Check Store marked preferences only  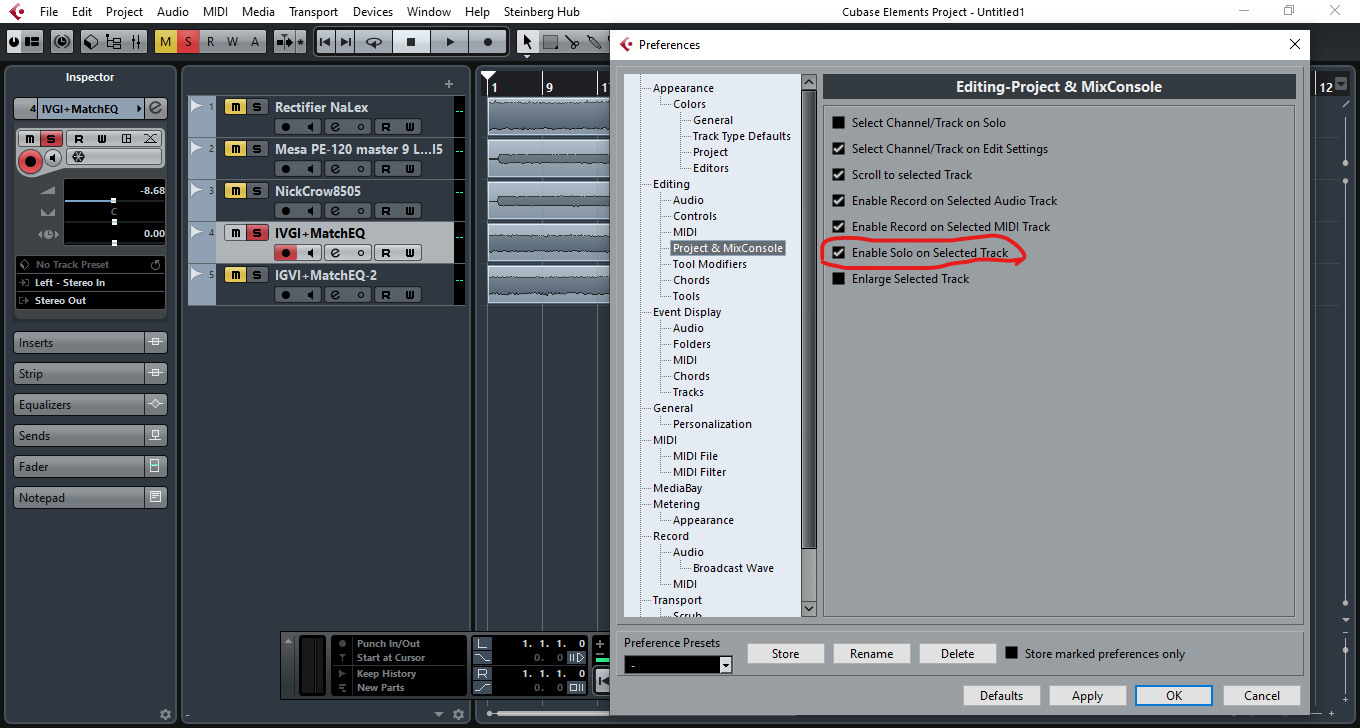click(1012, 653)
